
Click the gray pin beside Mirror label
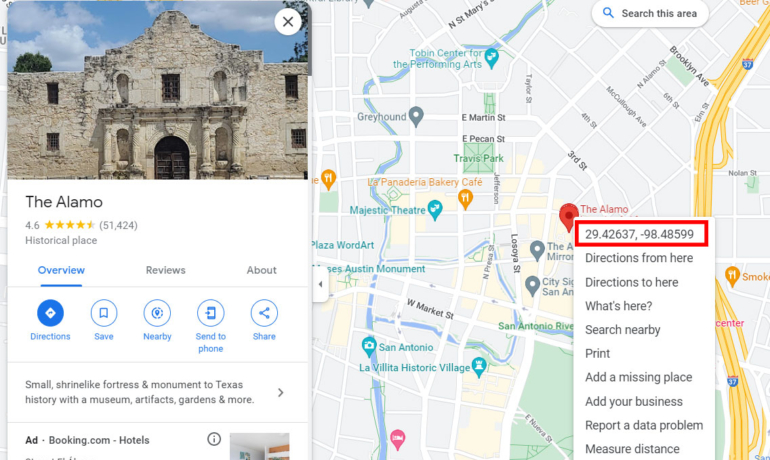(537, 250)
